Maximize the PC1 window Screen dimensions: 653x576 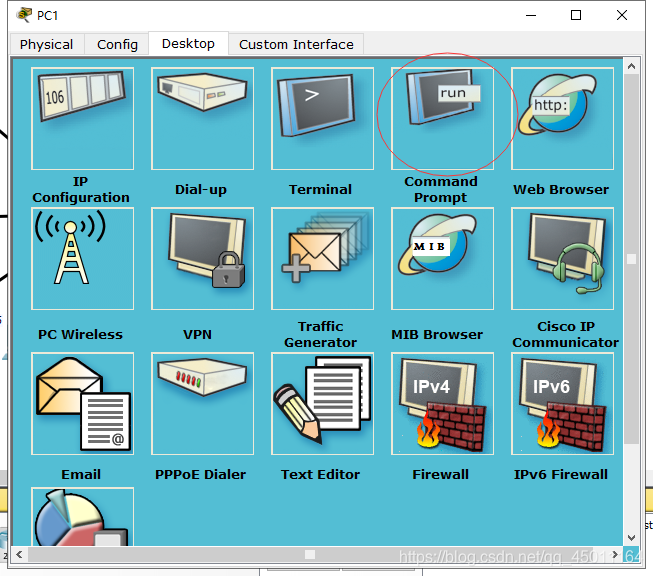pyautogui.click(x=576, y=15)
